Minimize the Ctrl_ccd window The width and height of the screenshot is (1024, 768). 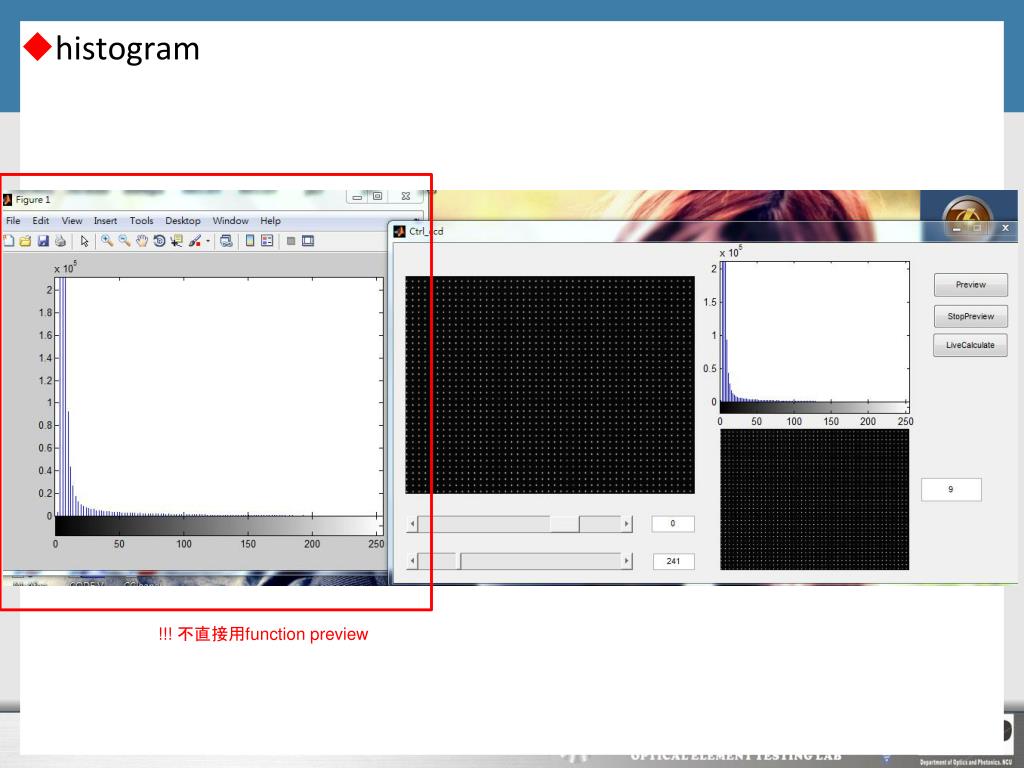(x=956, y=229)
